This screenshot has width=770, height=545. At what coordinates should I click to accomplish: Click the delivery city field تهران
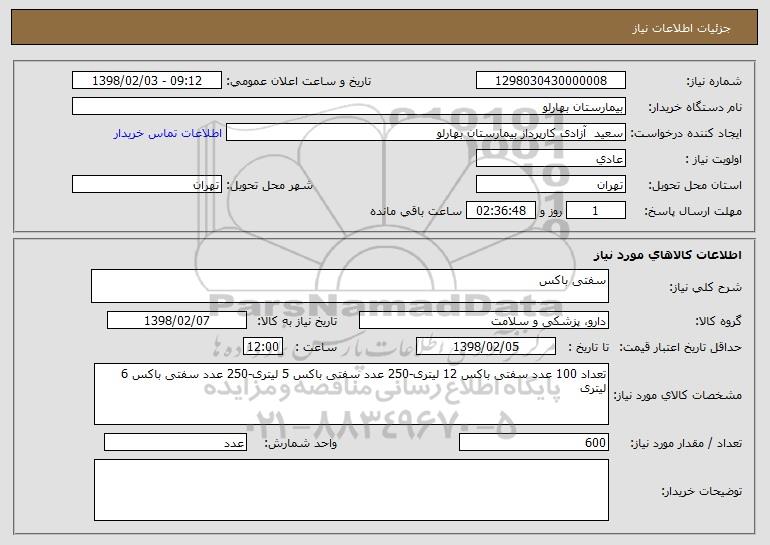[x=147, y=185]
